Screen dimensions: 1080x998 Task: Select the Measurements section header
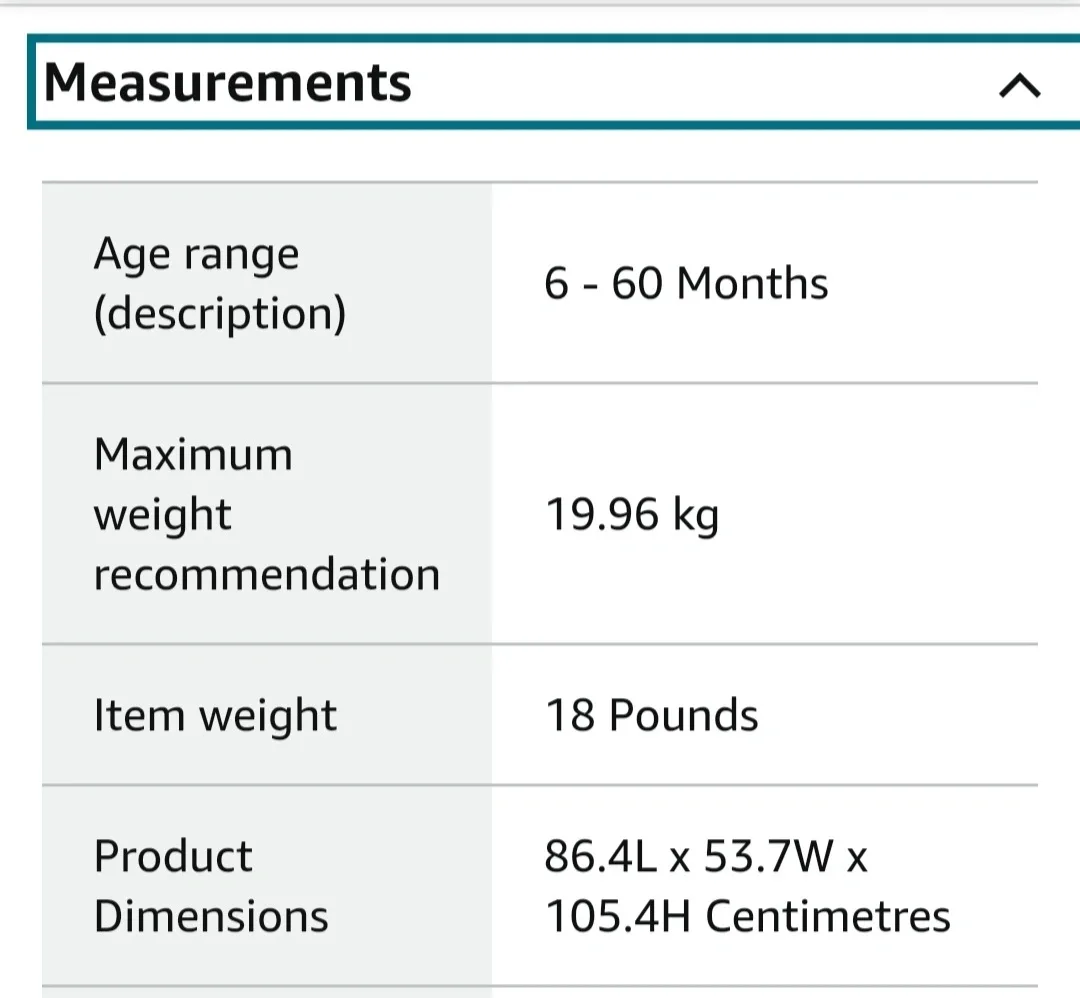pos(230,83)
